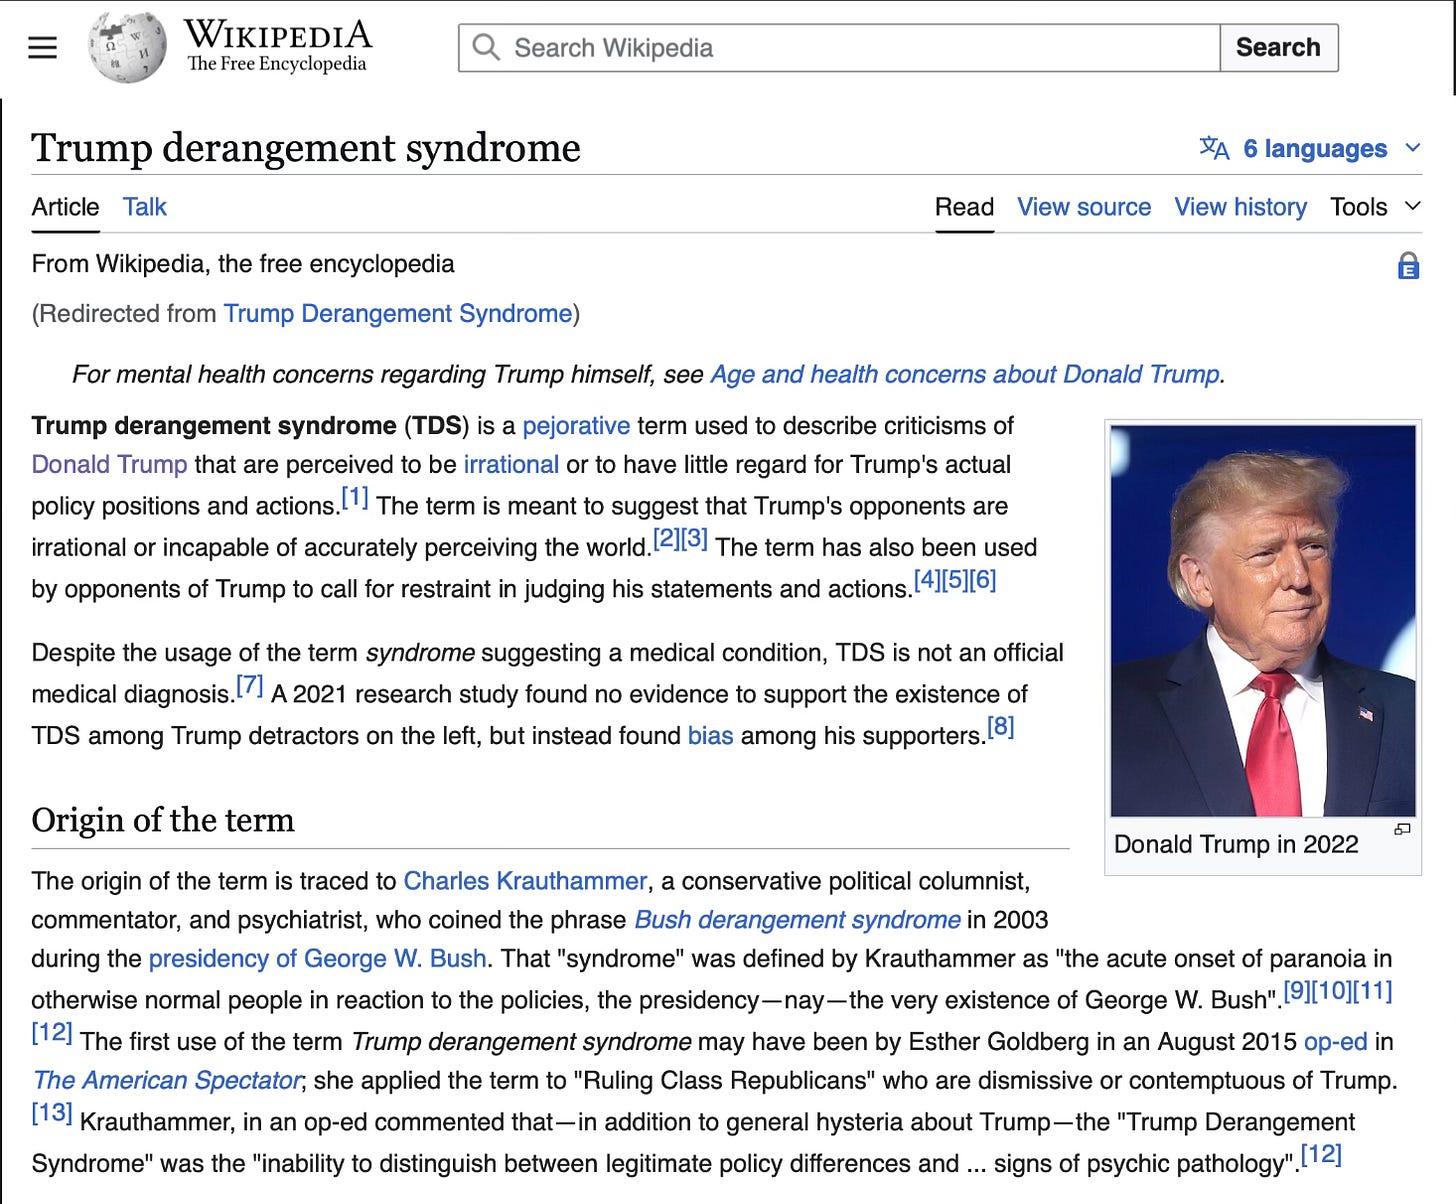Jump to citation [8]
This screenshot has width=1456, height=1204.
click(x=1001, y=727)
